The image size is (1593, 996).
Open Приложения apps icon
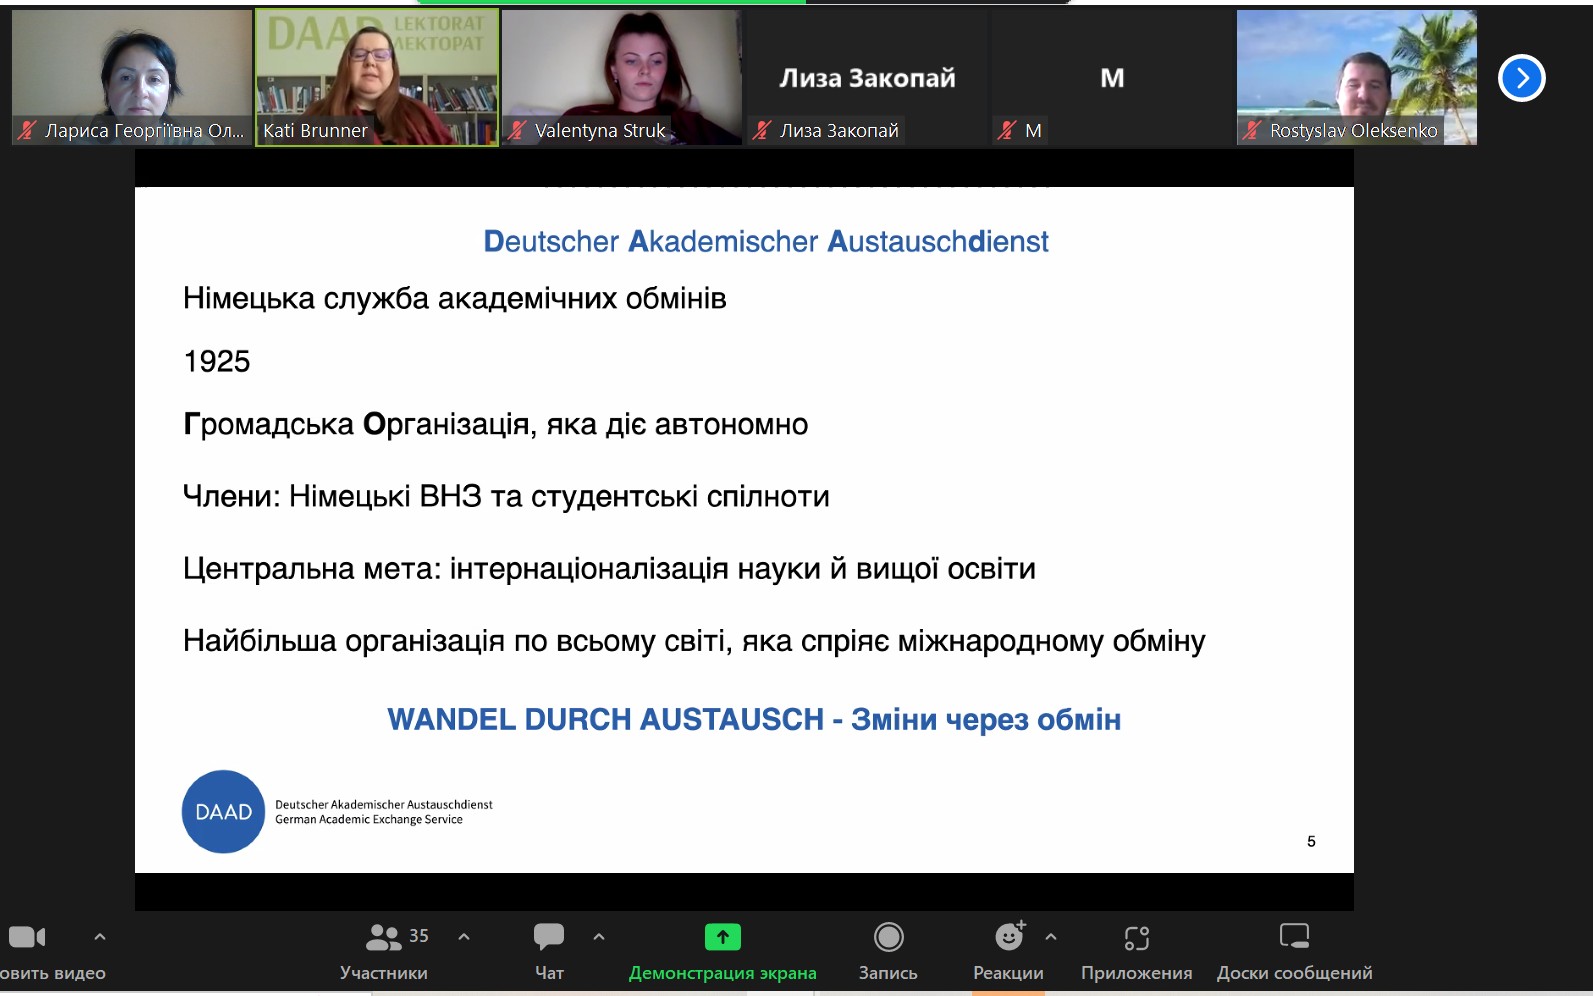pos(1137,937)
